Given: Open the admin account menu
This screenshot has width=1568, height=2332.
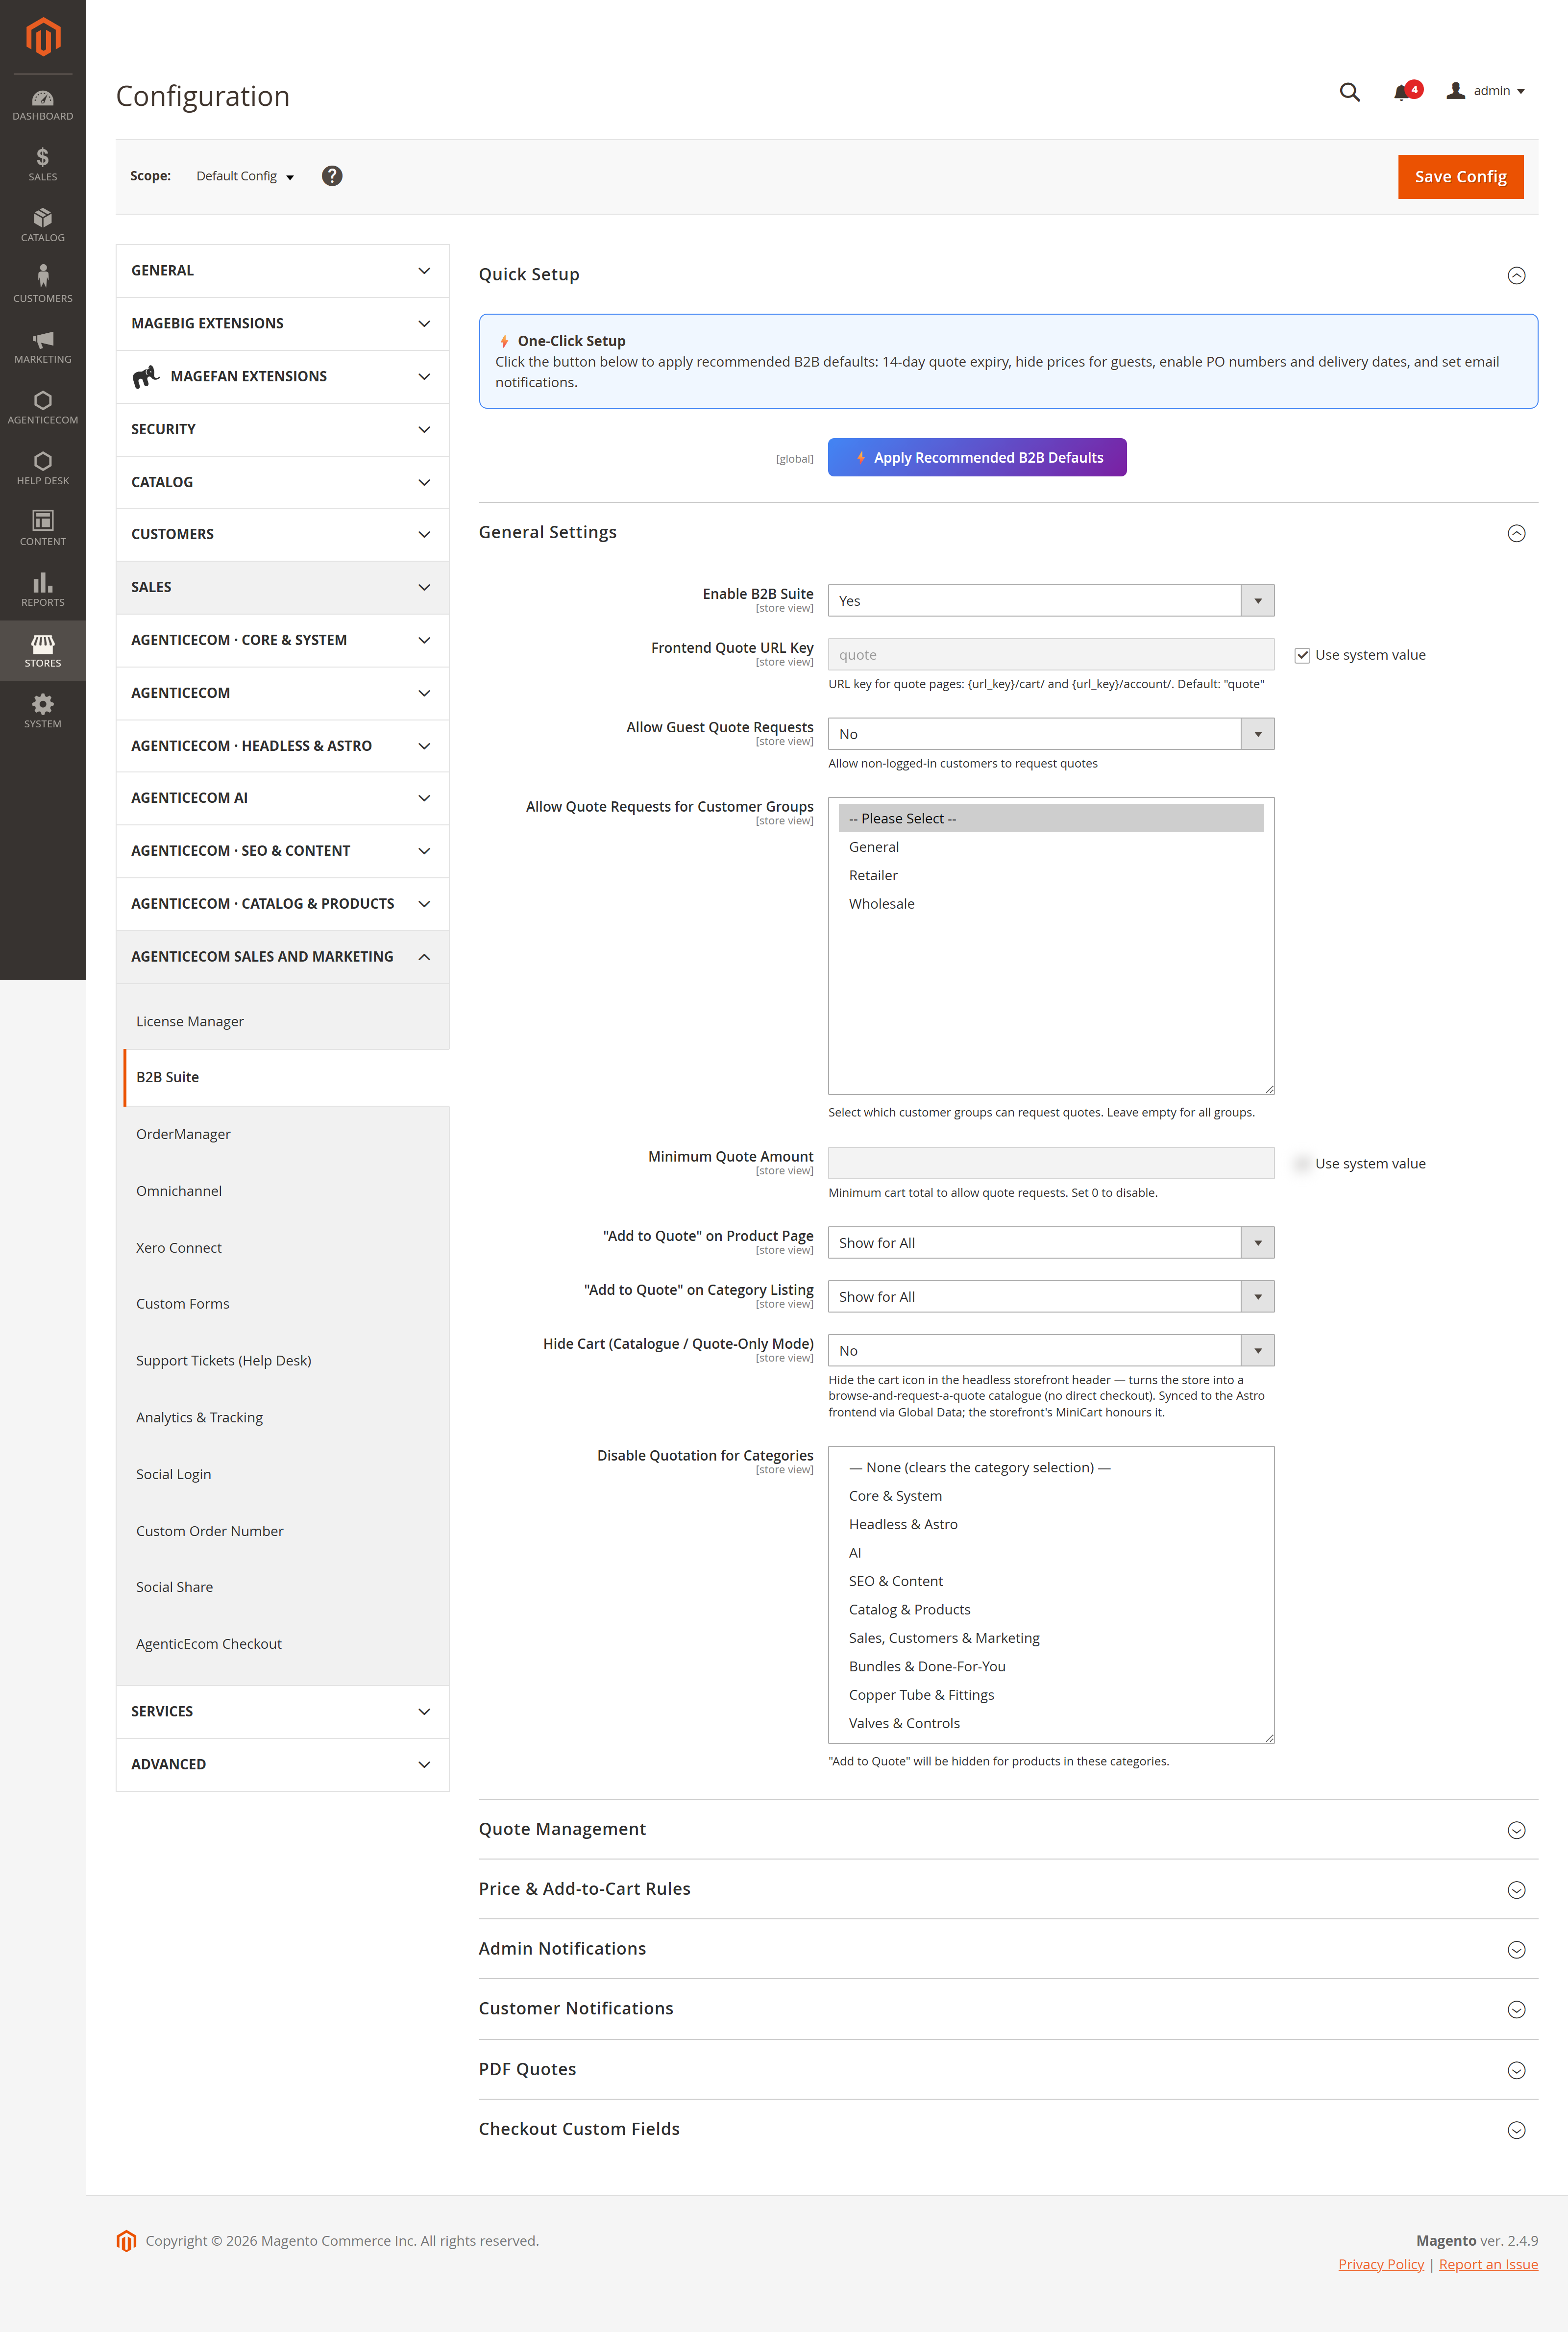Looking at the screenshot, I should click(1486, 92).
